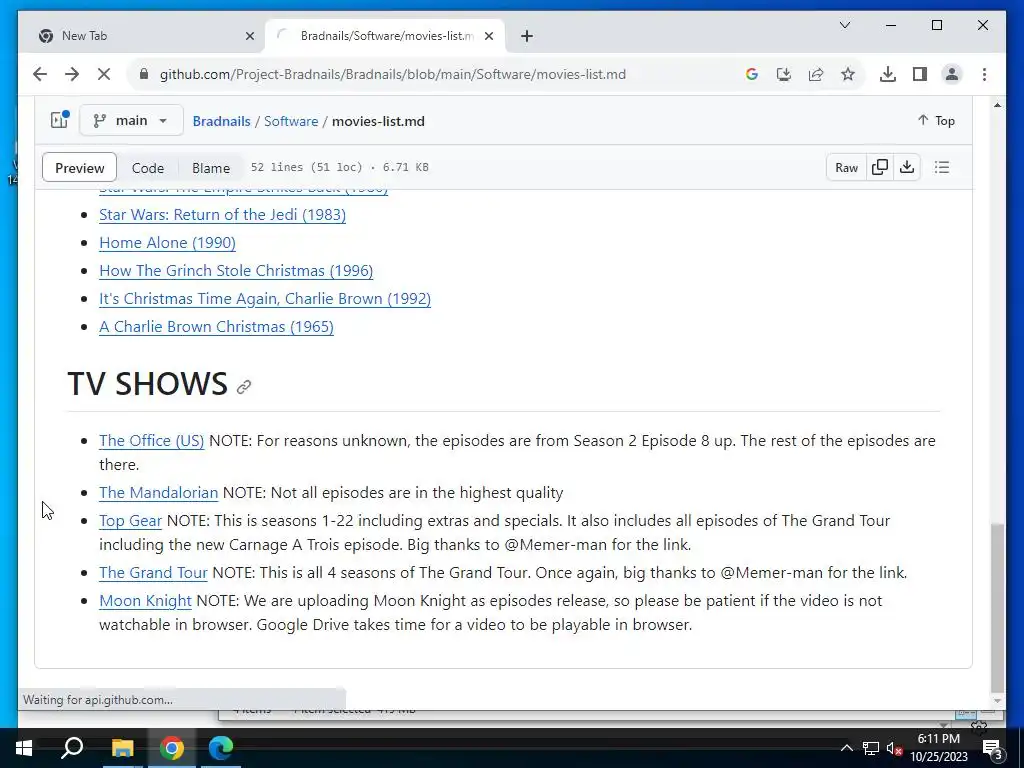Open Chrome three-dot menu
This screenshot has width=1024, height=768.
point(984,74)
